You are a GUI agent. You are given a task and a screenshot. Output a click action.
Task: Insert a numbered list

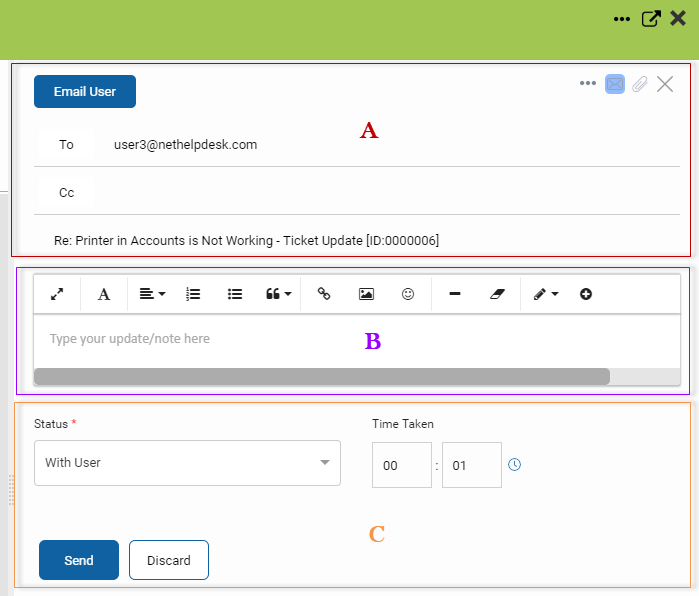tap(193, 294)
